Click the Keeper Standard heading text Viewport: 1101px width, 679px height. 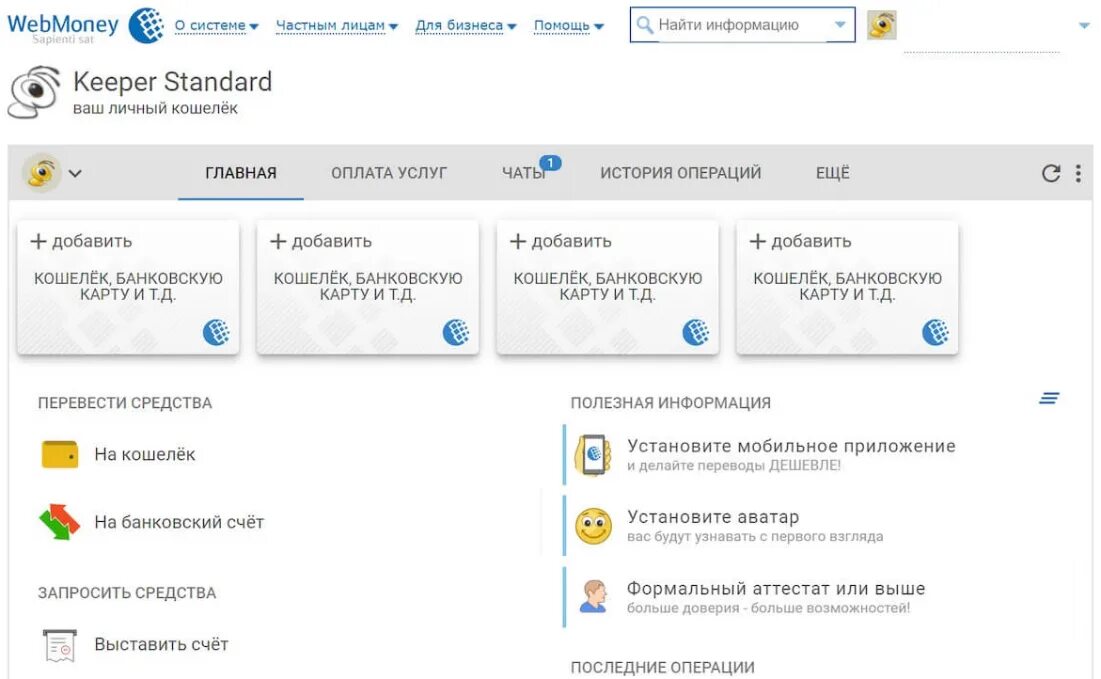click(x=173, y=82)
